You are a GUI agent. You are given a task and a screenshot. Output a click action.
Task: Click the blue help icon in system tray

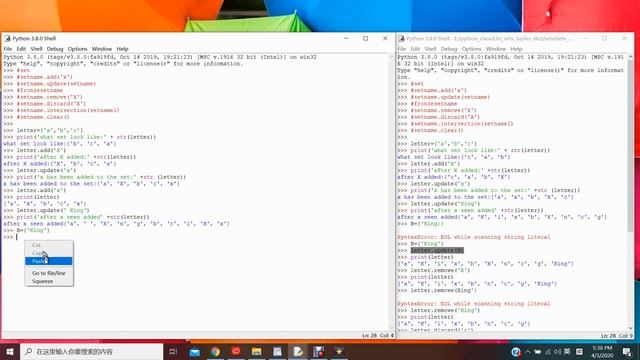tap(516, 352)
